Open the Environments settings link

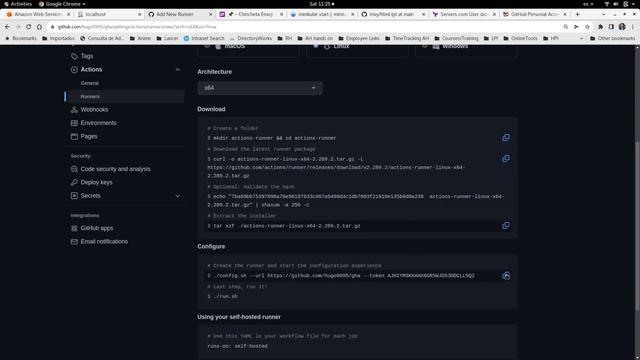coord(98,123)
